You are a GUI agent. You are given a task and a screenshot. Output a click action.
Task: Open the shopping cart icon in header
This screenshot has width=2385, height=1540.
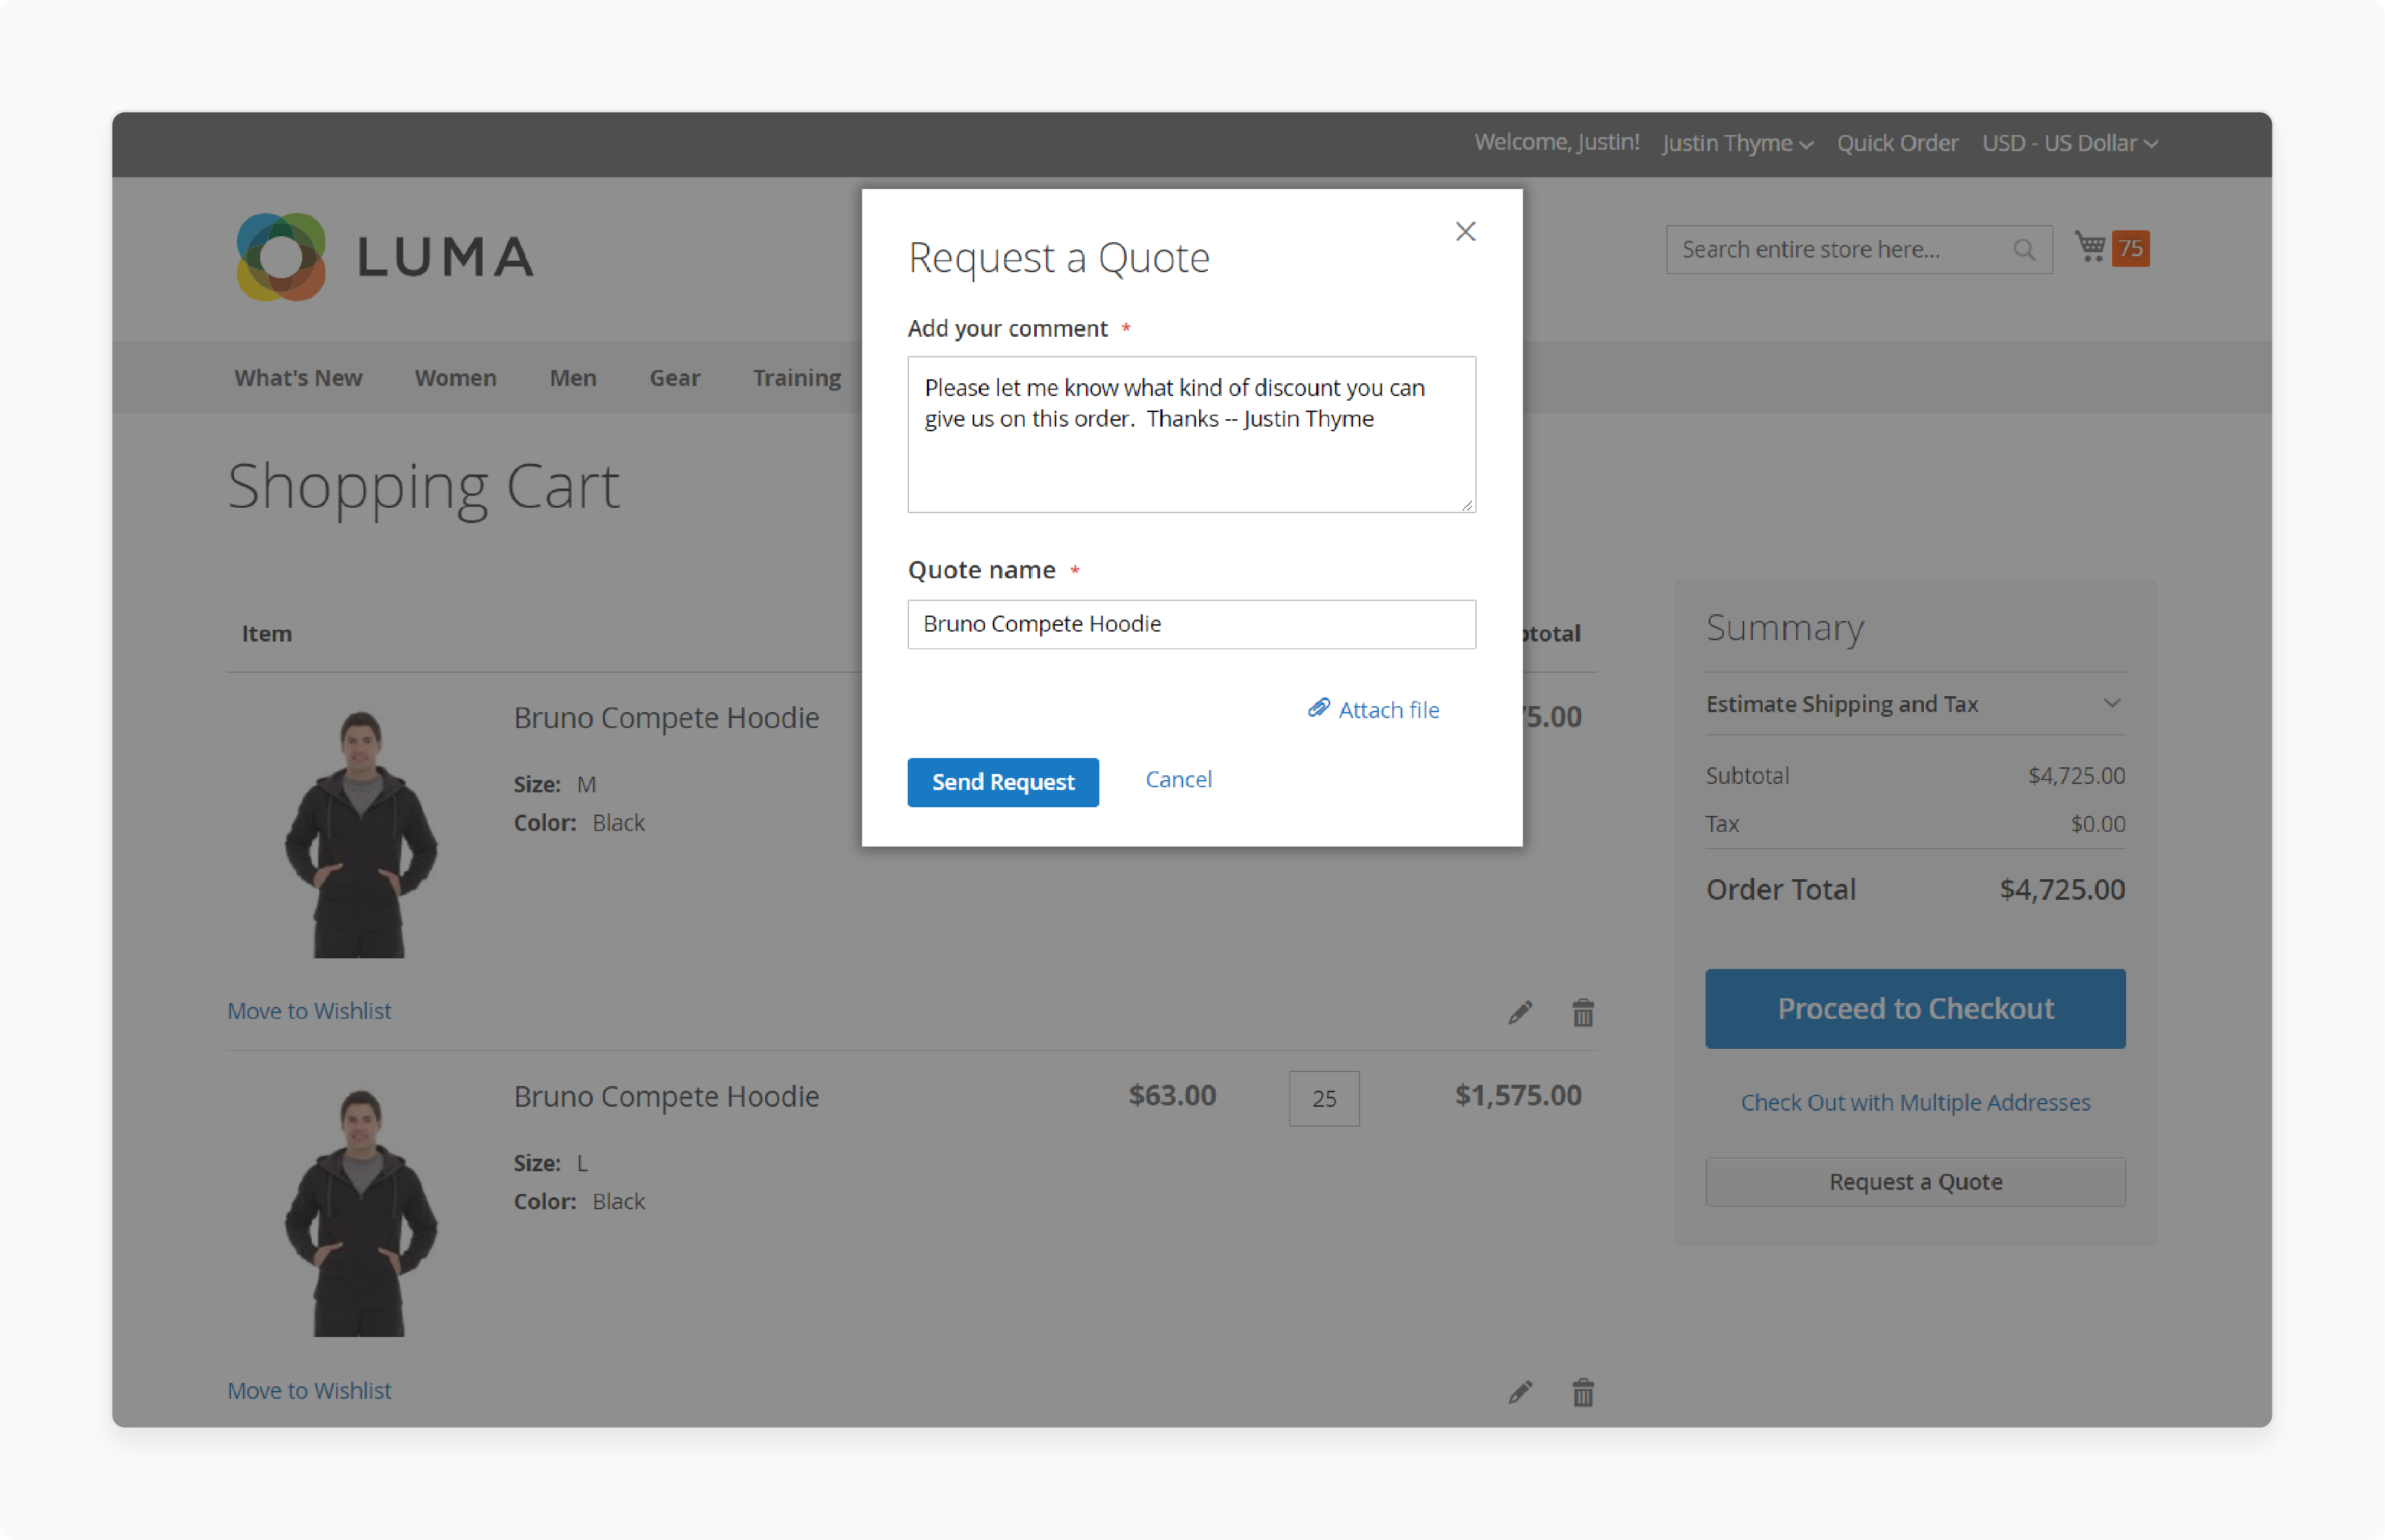coord(2090,247)
